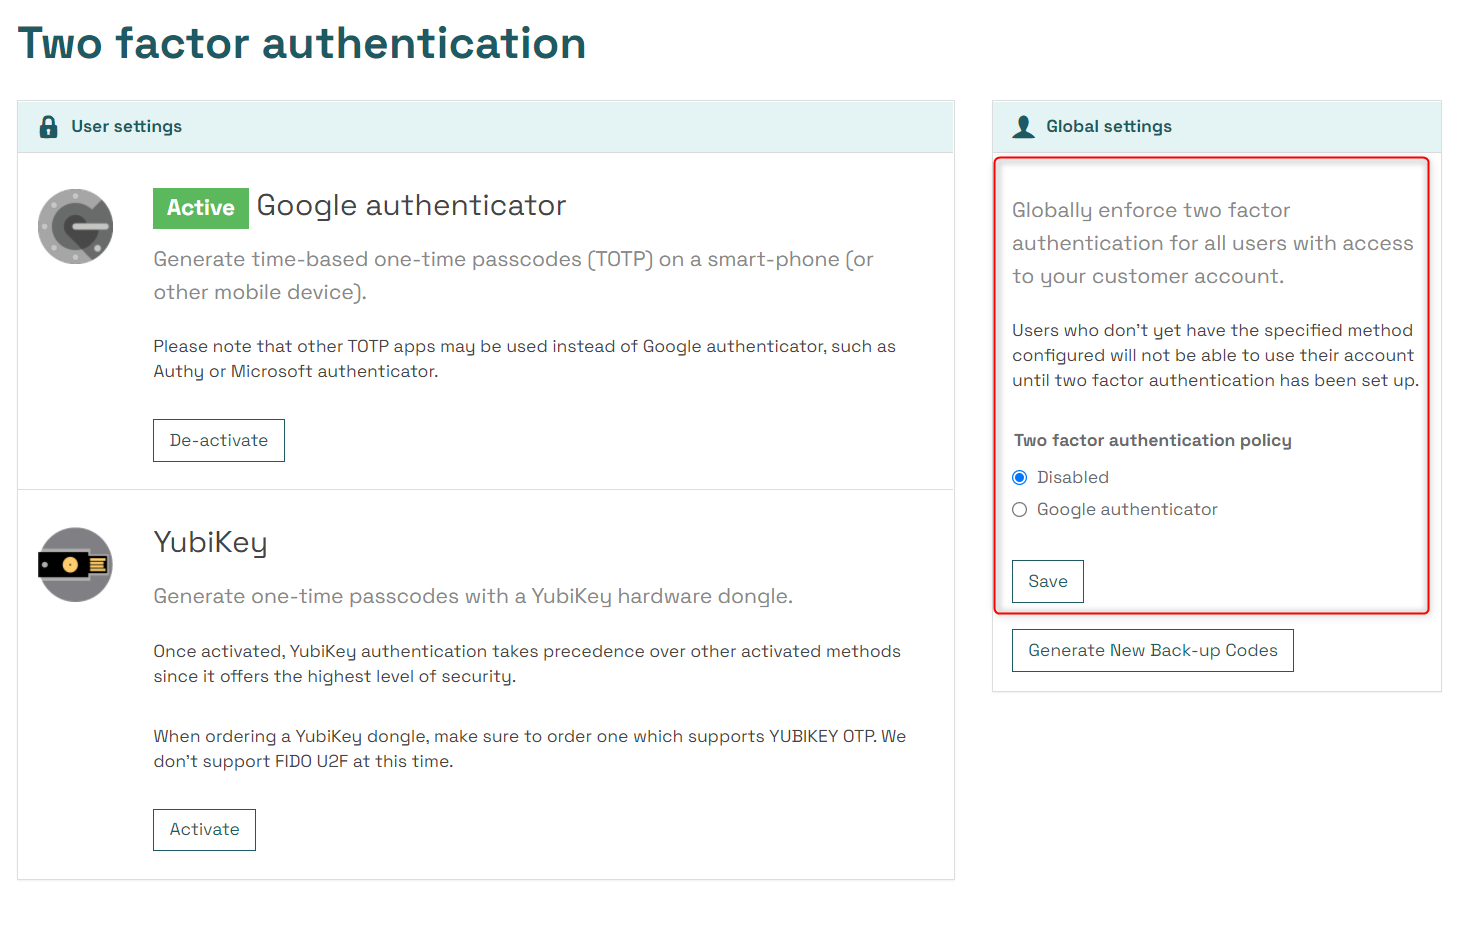Viewport: 1469px width, 925px height.
Task: Click the person icon in Global settings
Action: pos(1023,127)
